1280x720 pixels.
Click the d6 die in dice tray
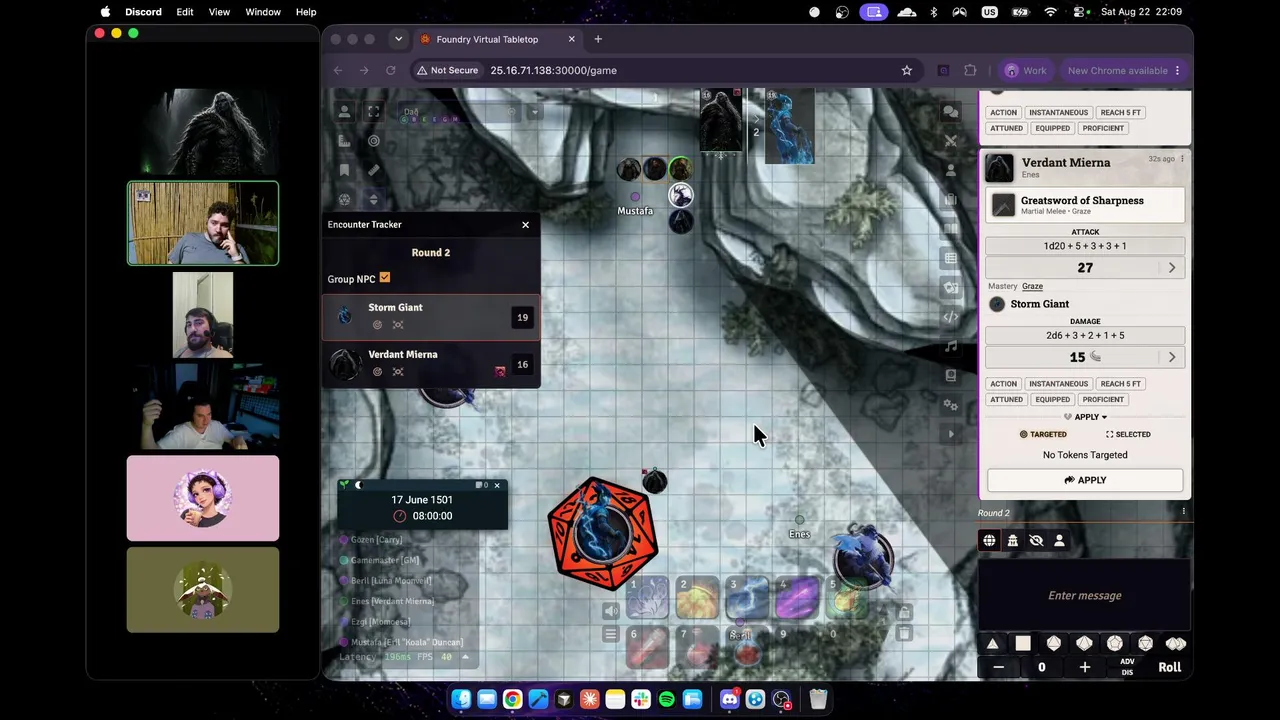[1023, 644]
